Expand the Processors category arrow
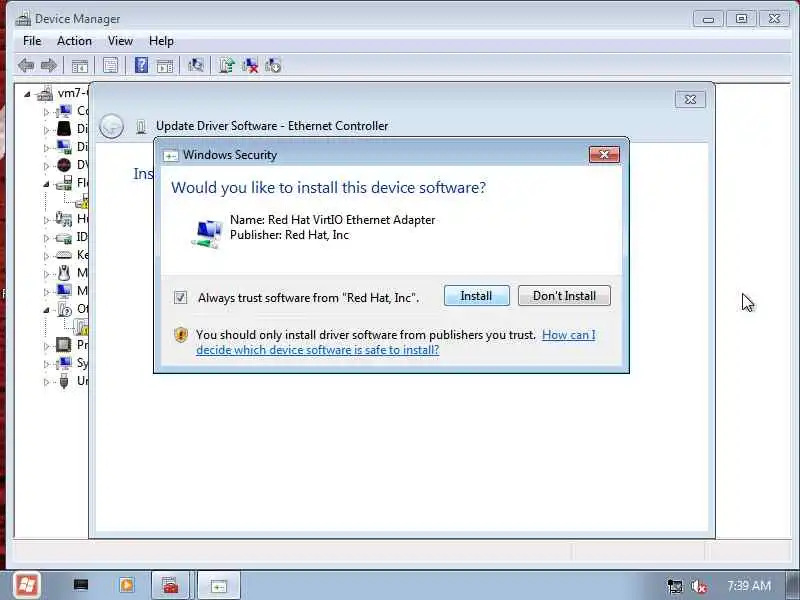The image size is (800, 600). click(46, 346)
